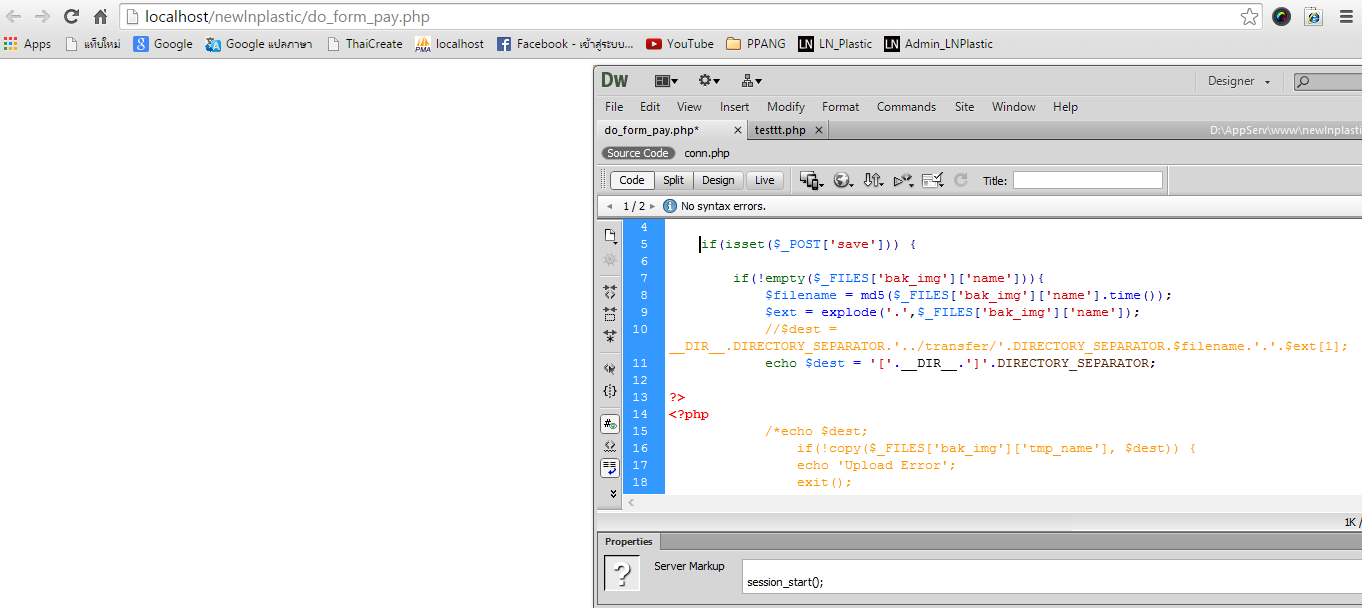Open Multiscreen preview dropdown icon
This screenshot has width=1362, height=608.
click(x=811, y=180)
